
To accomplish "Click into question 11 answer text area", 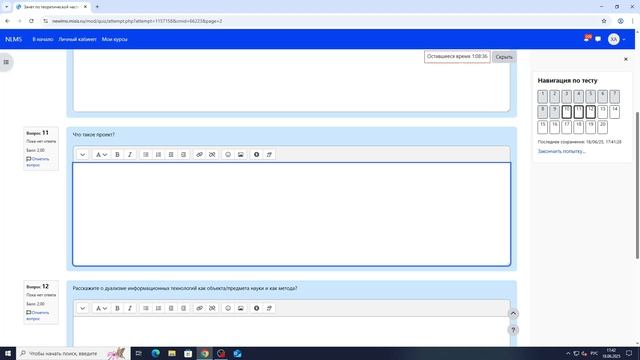I will coord(291,214).
